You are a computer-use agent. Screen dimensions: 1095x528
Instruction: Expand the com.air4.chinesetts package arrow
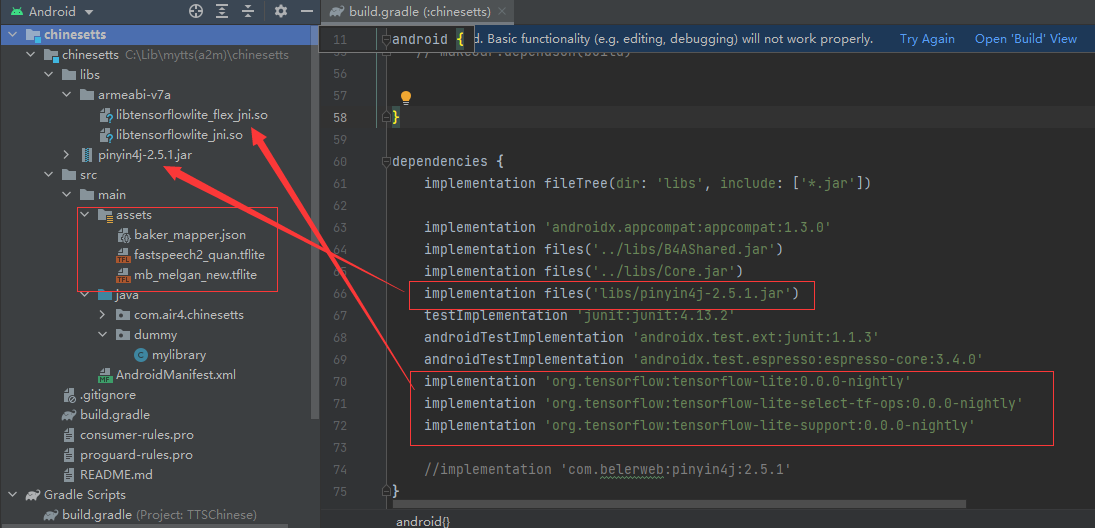click(x=103, y=315)
